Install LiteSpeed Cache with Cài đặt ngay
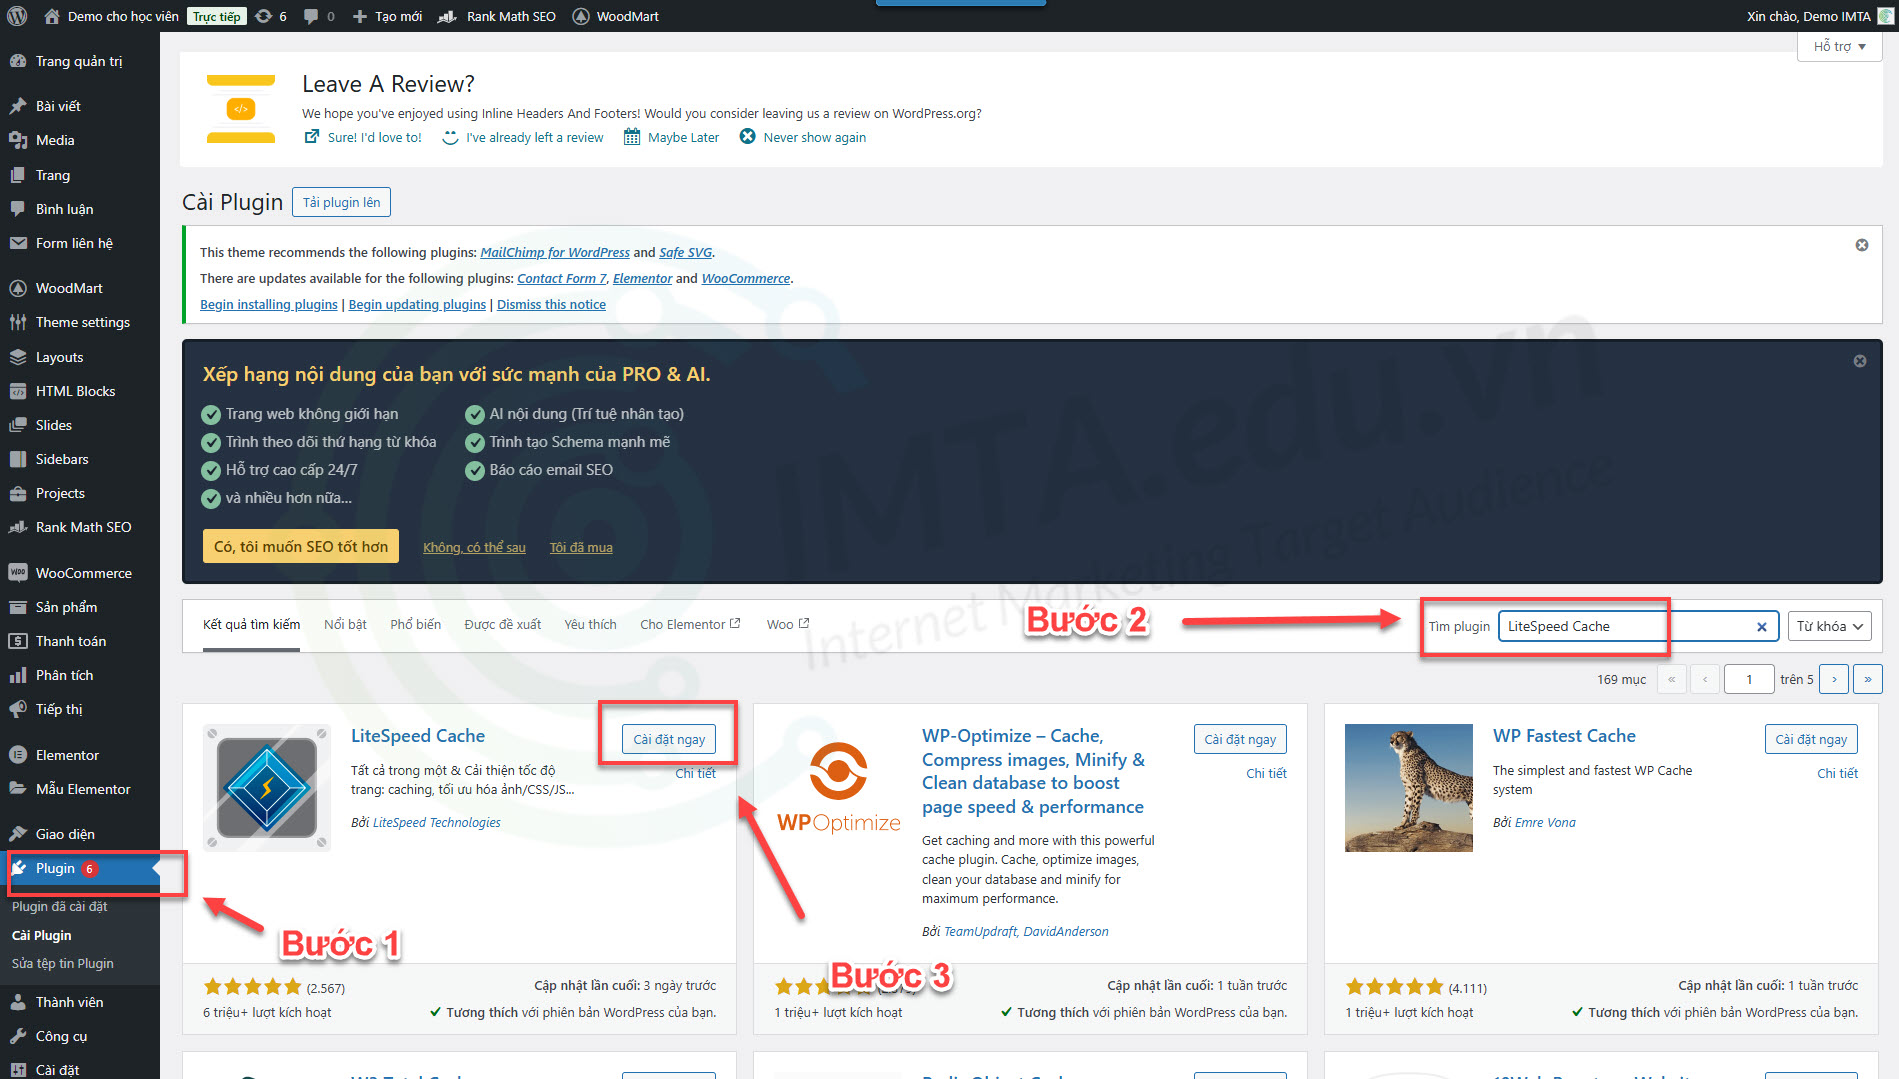1899x1079 pixels. pos(669,739)
